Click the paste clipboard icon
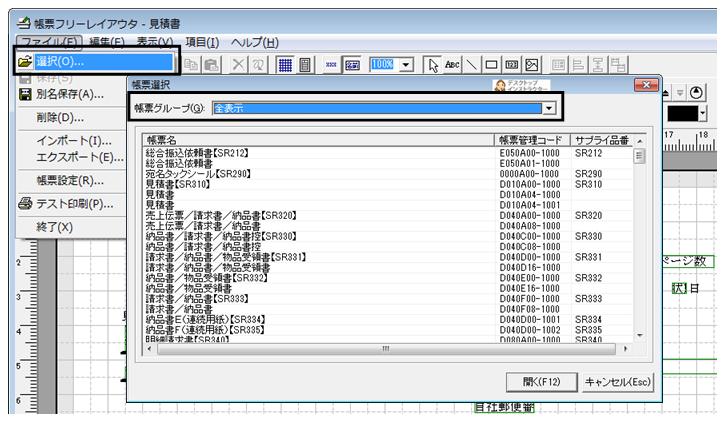Screen dimensions: 726x428 coord(212,65)
